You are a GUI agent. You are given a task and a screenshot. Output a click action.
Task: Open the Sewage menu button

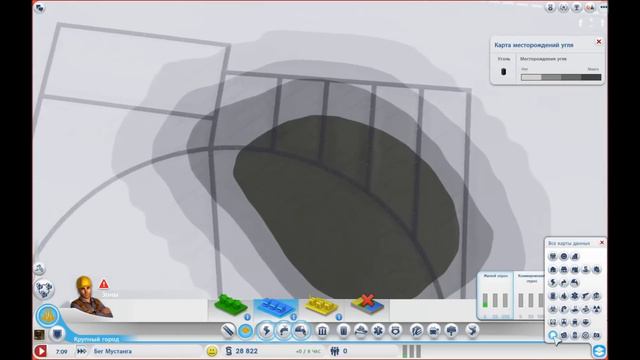click(301, 330)
